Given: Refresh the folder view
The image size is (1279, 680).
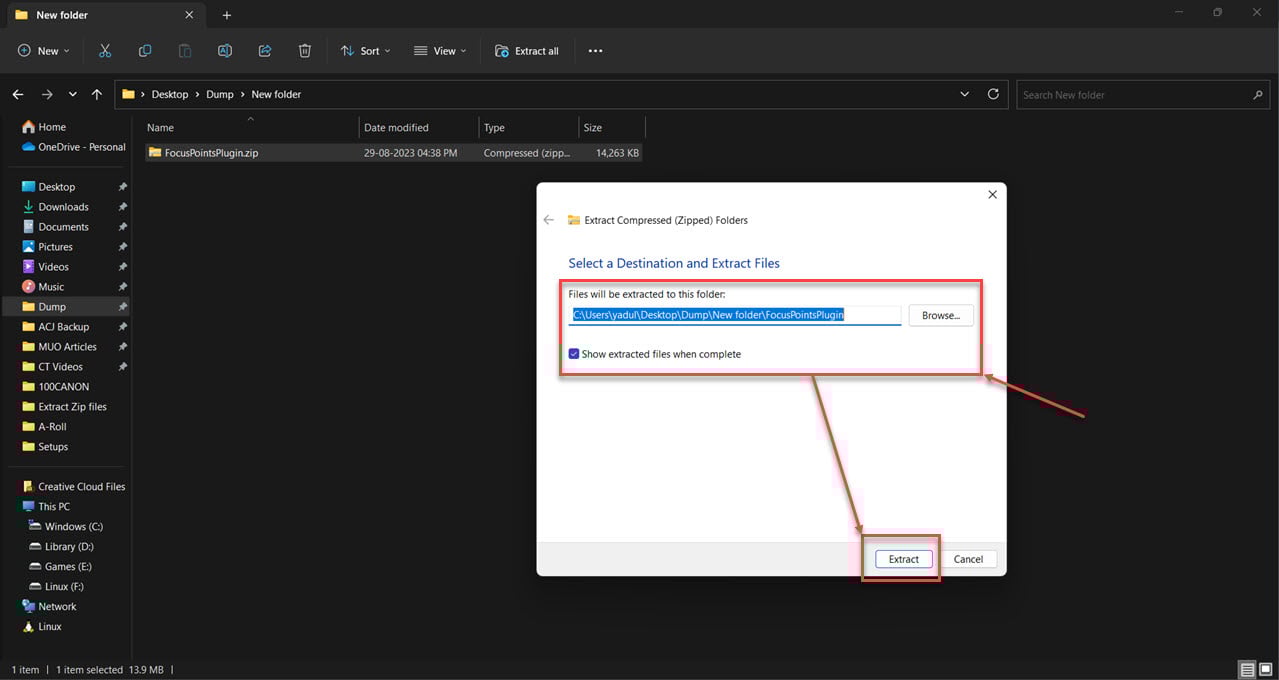Looking at the screenshot, I should pos(993,94).
